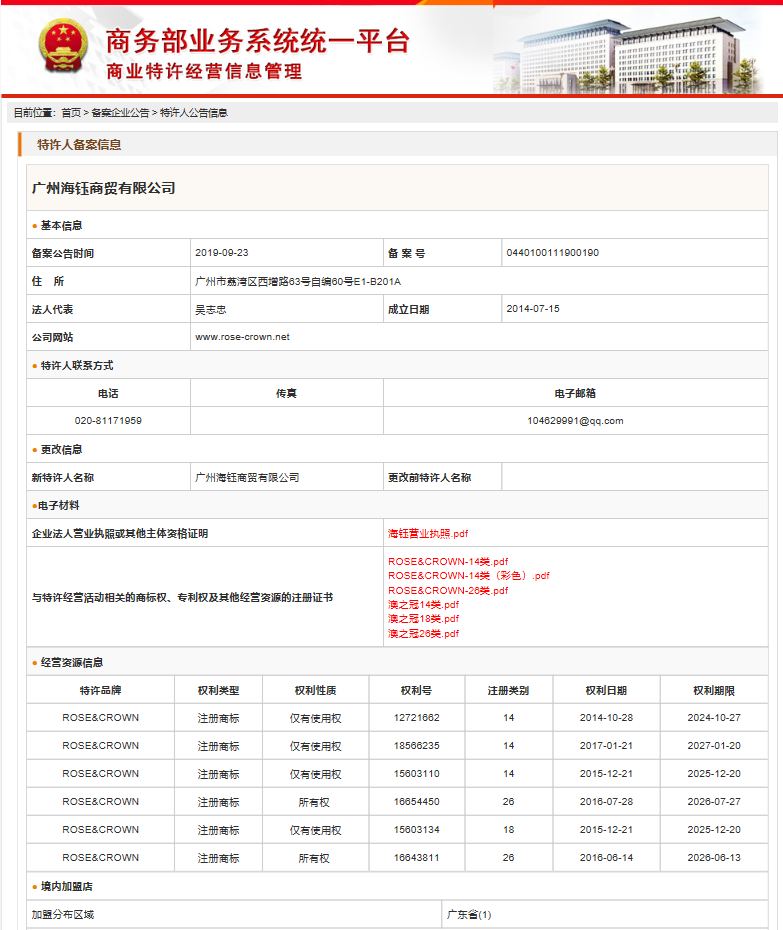Select right number 15603134 cell
Image resolution: width=783 pixels, height=930 pixels.
(416, 829)
